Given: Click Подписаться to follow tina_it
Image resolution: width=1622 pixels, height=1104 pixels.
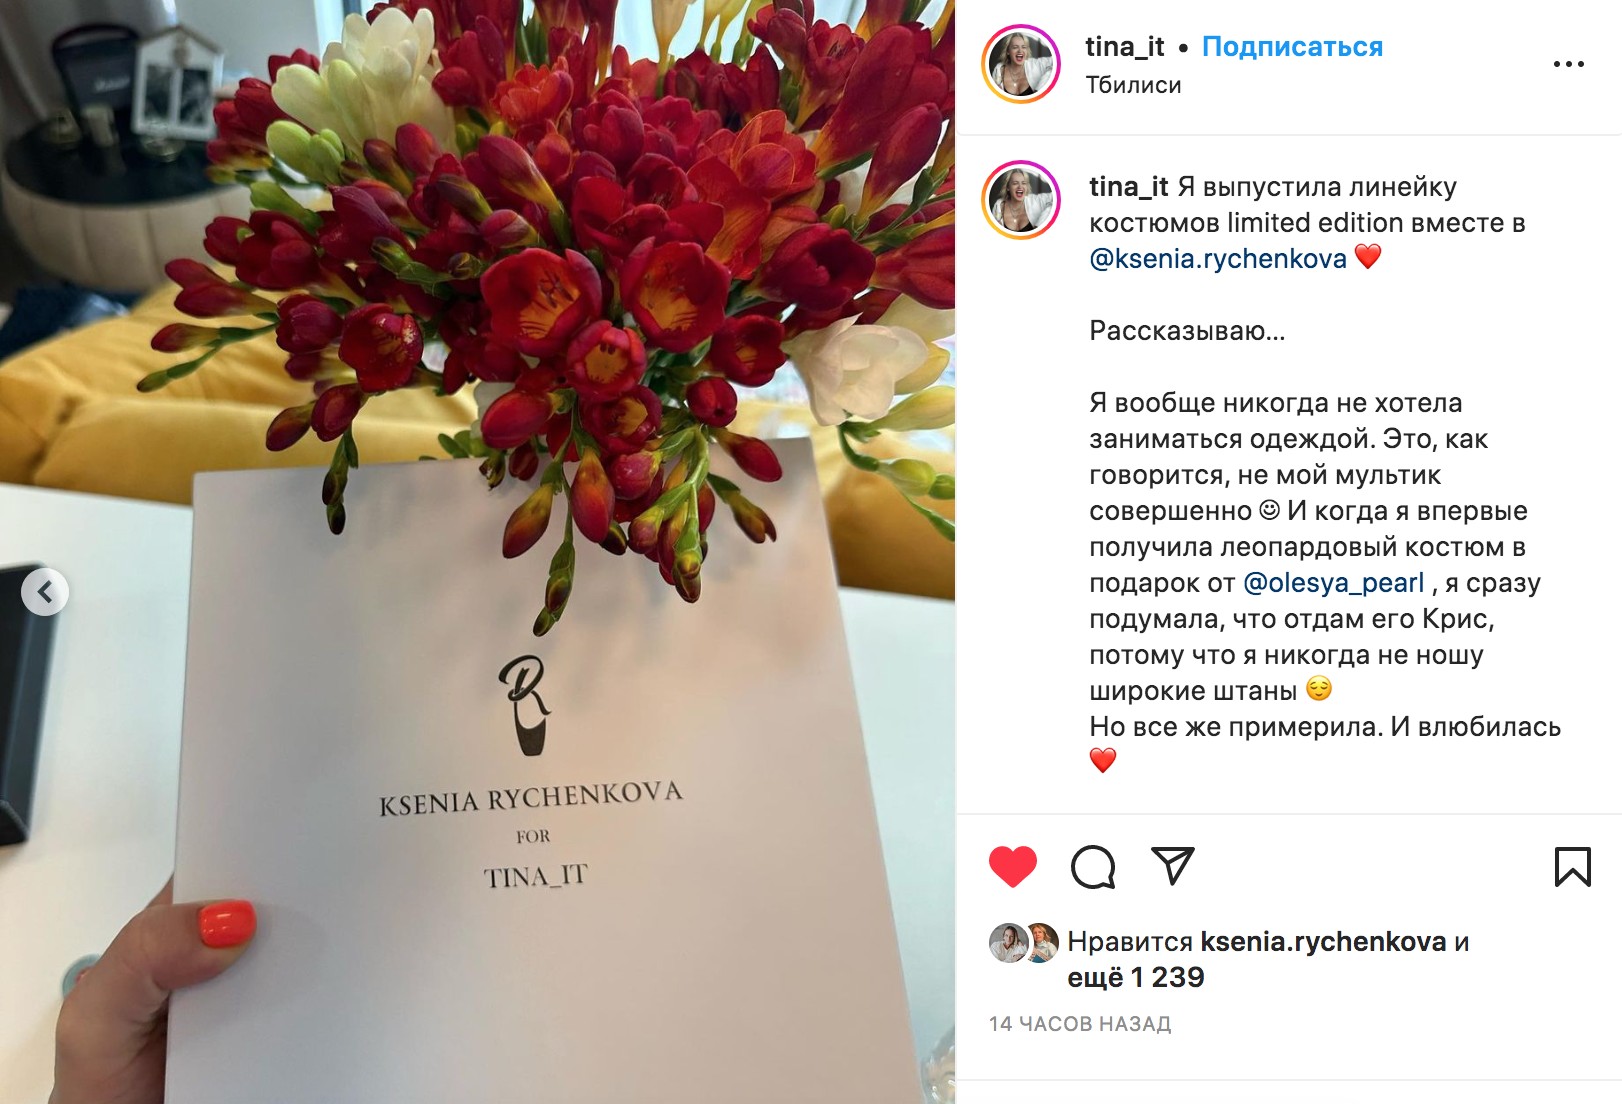Looking at the screenshot, I should click(1292, 47).
